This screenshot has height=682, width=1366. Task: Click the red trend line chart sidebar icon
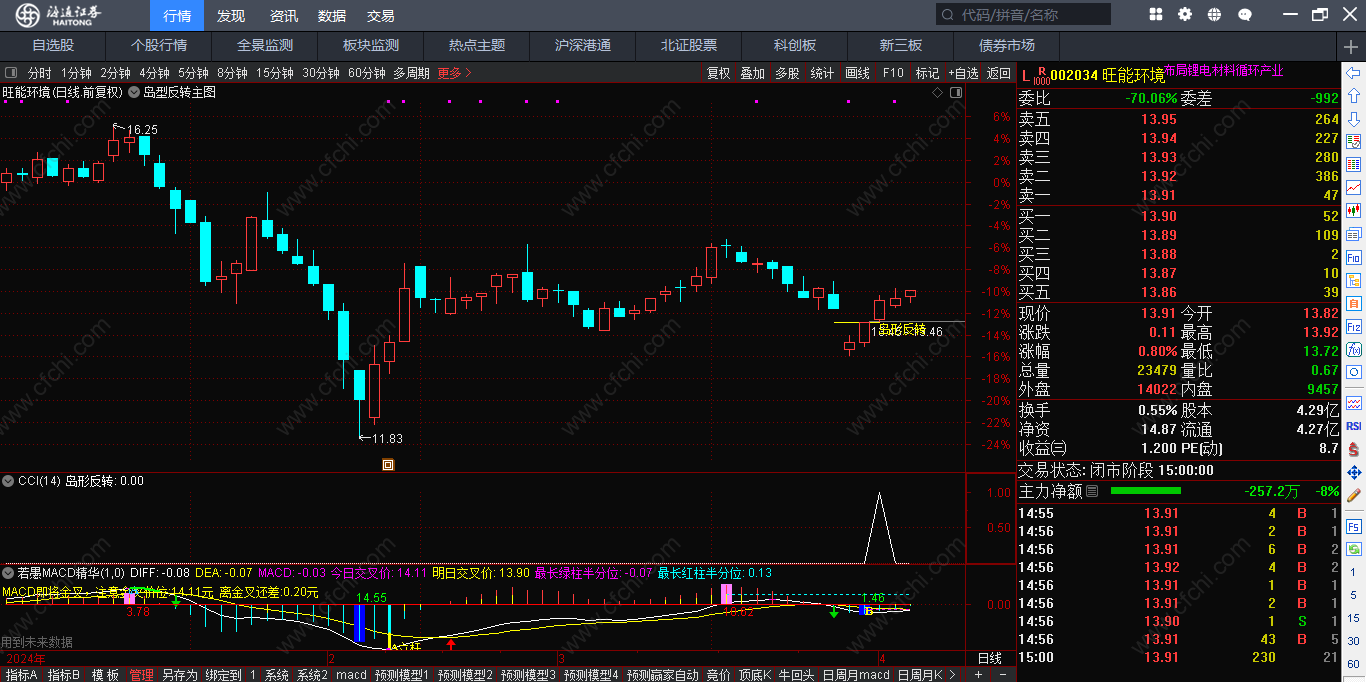click(1354, 188)
